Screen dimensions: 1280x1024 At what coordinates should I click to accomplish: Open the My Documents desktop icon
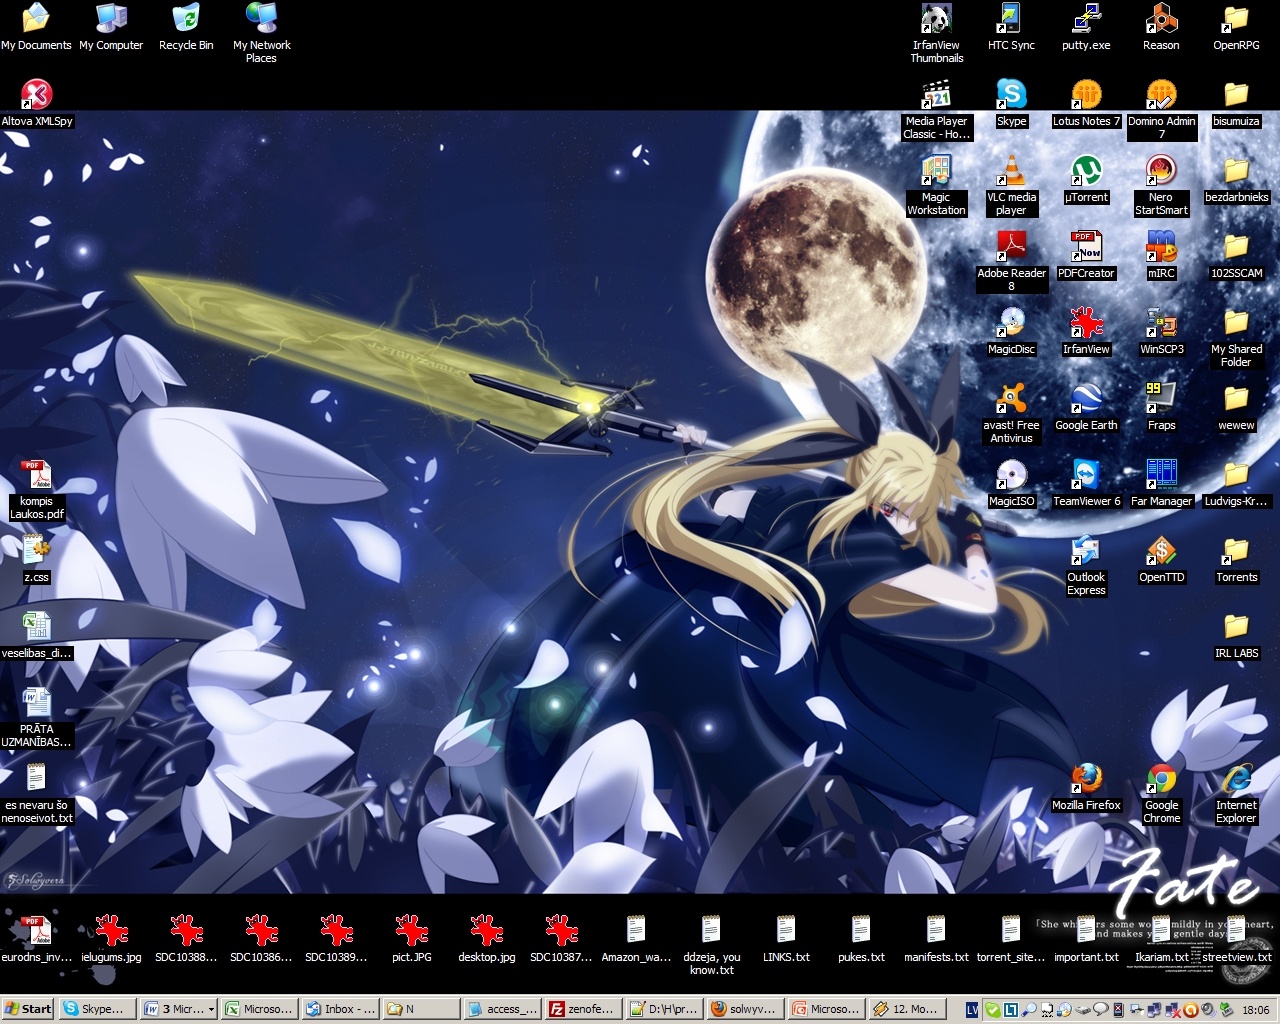36,27
